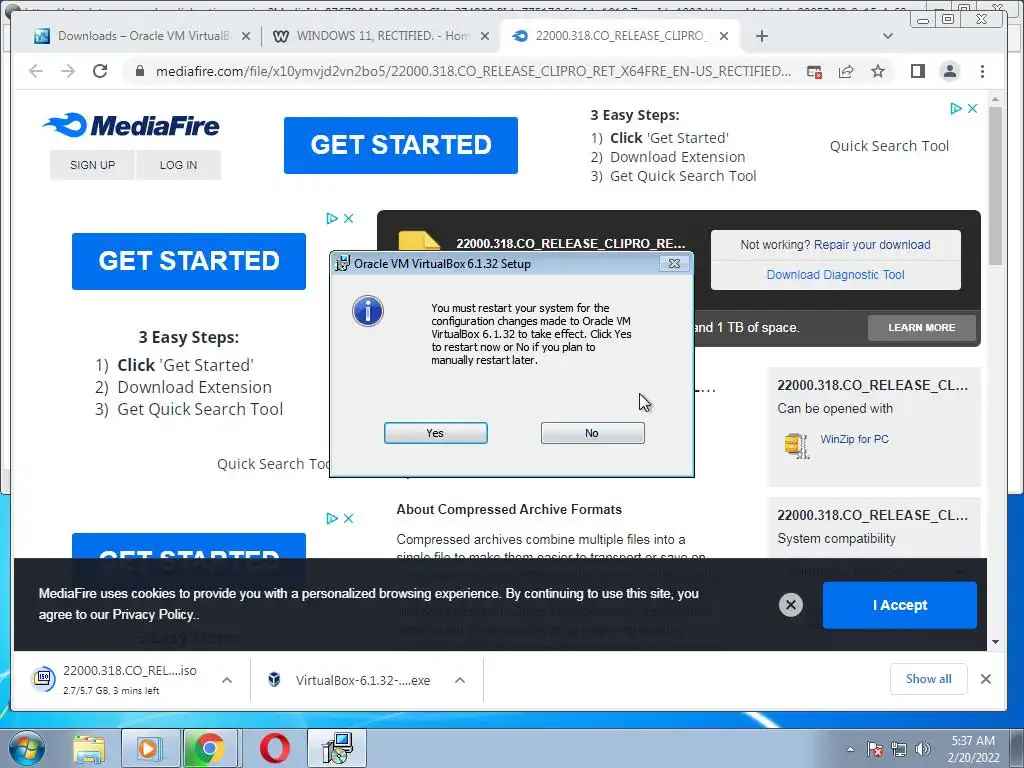Screen dimensions: 1024x768
Task: Close the WINDOWS 11, RECTIFIED tab
Action: [485, 37]
